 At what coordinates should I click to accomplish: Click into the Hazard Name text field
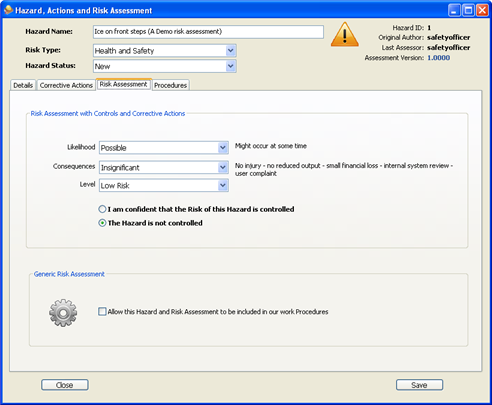click(x=208, y=32)
